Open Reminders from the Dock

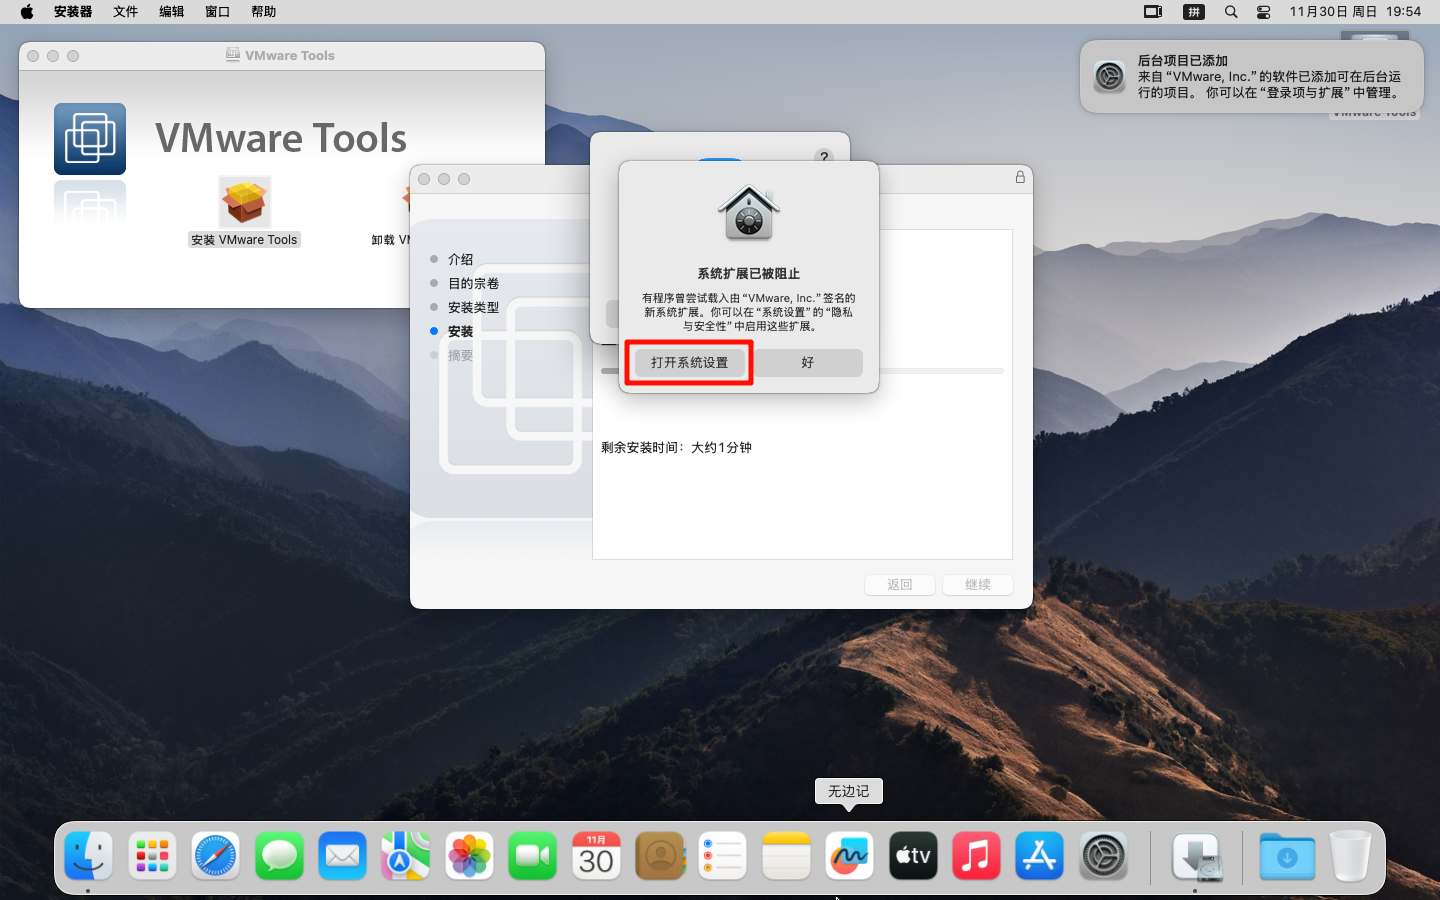pyautogui.click(x=723, y=856)
